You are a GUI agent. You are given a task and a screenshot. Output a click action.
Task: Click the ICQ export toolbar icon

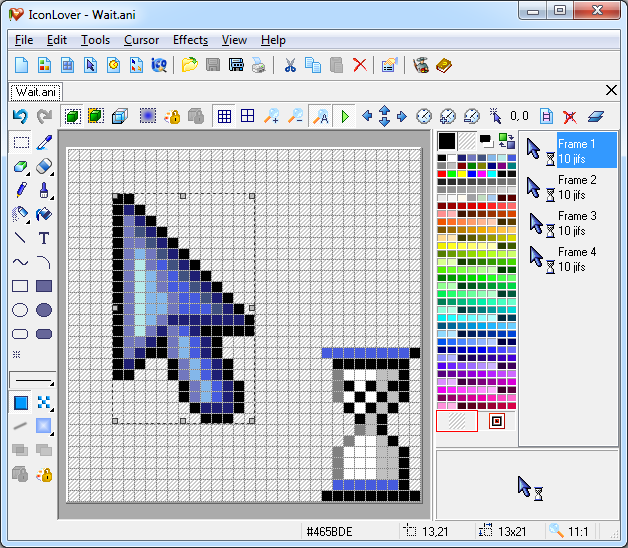click(x=159, y=65)
